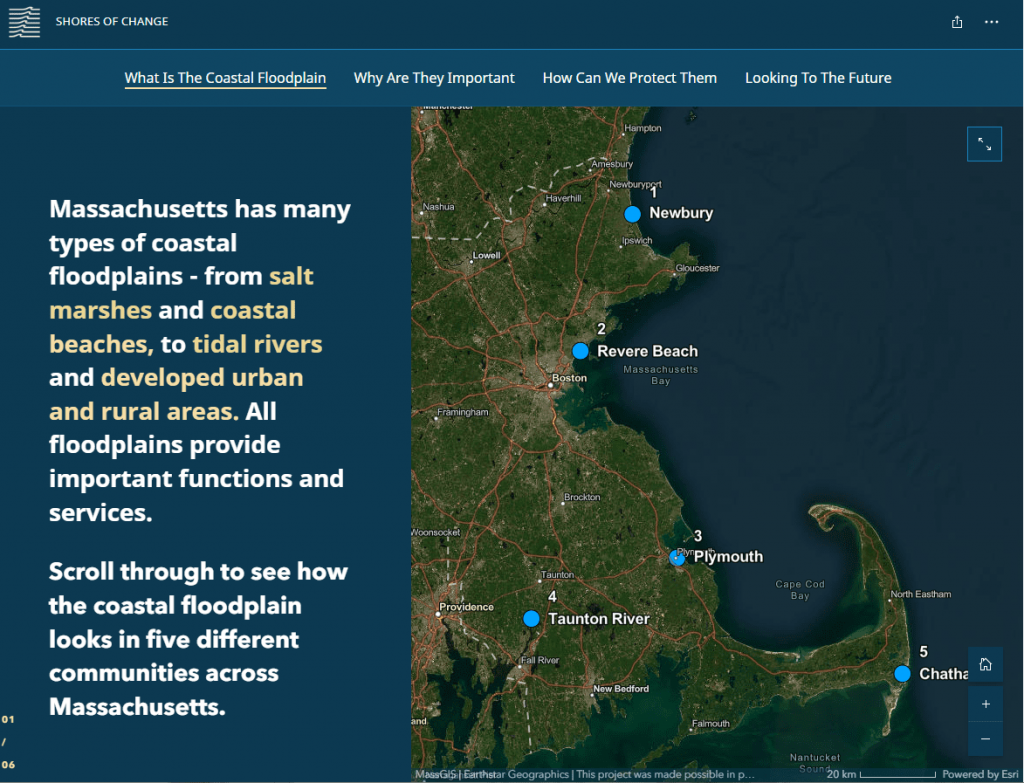Click the MassGIS attribution text
Viewport: 1024px width, 783px height.
435,775
